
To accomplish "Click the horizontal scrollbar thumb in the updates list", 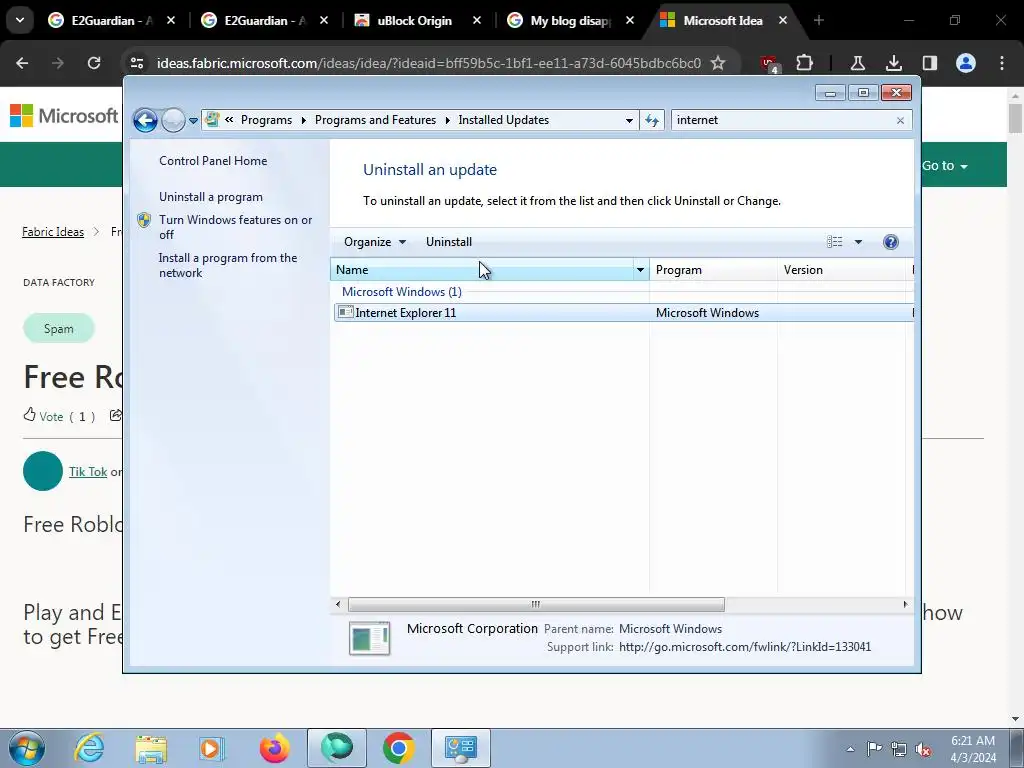I will 536,604.
